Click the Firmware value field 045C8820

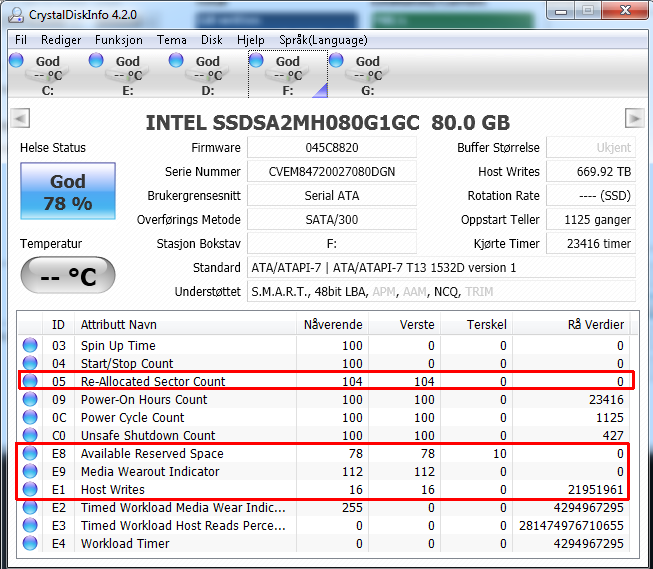click(x=332, y=147)
